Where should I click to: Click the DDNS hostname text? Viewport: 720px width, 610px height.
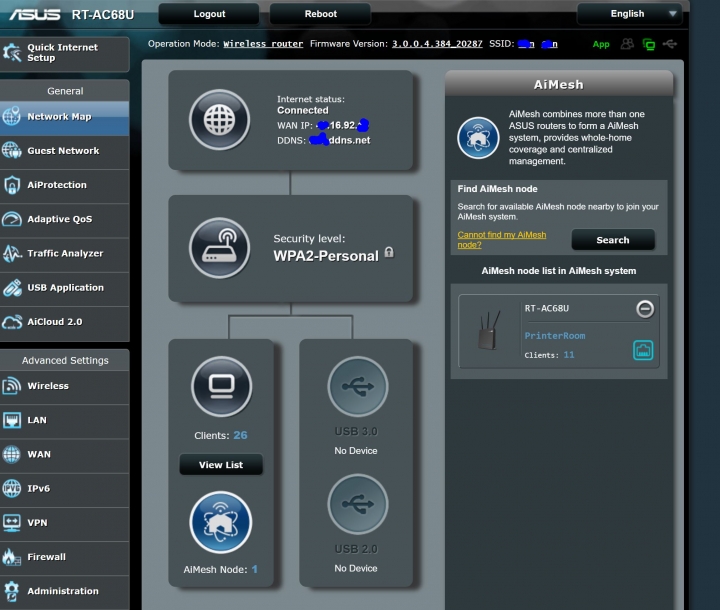[339, 140]
